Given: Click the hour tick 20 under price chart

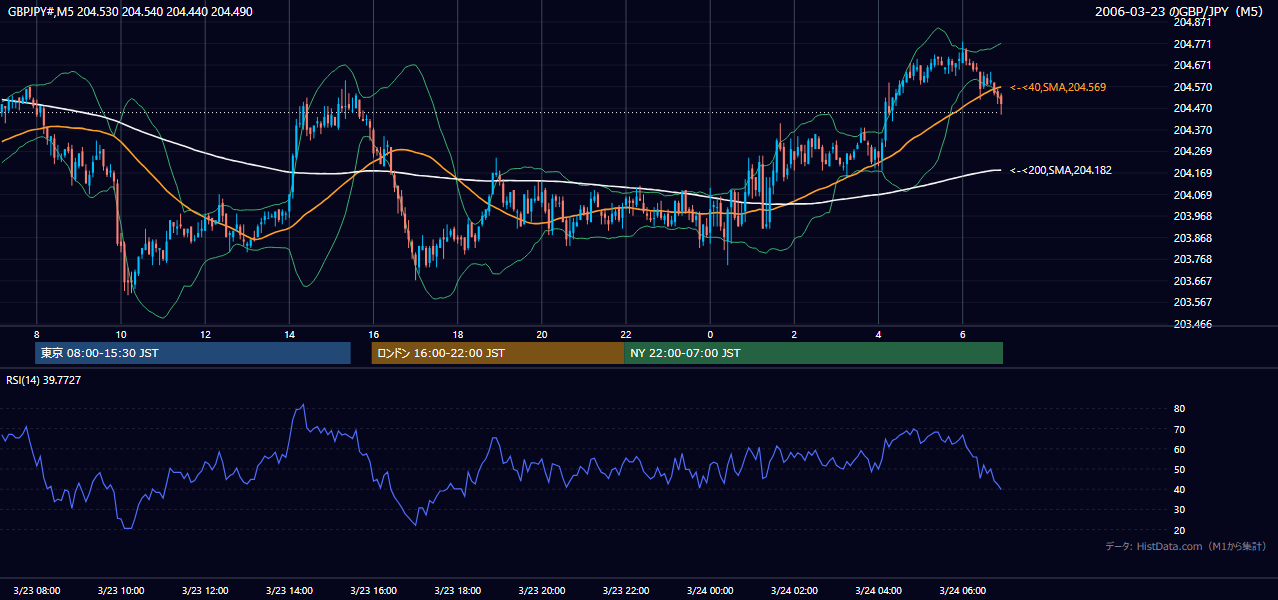Looking at the screenshot, I should pyautogui.click(x=541, y=334).
